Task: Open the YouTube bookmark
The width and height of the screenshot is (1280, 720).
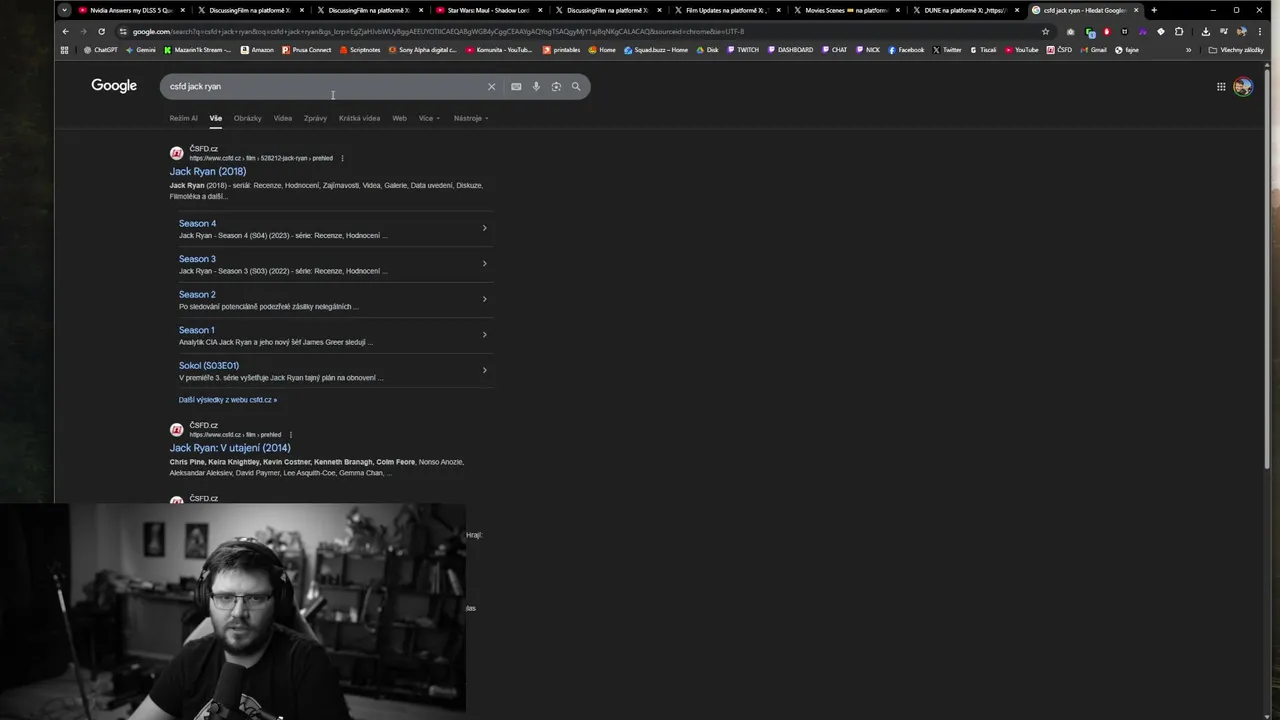Action: (x=1021, y=50)
